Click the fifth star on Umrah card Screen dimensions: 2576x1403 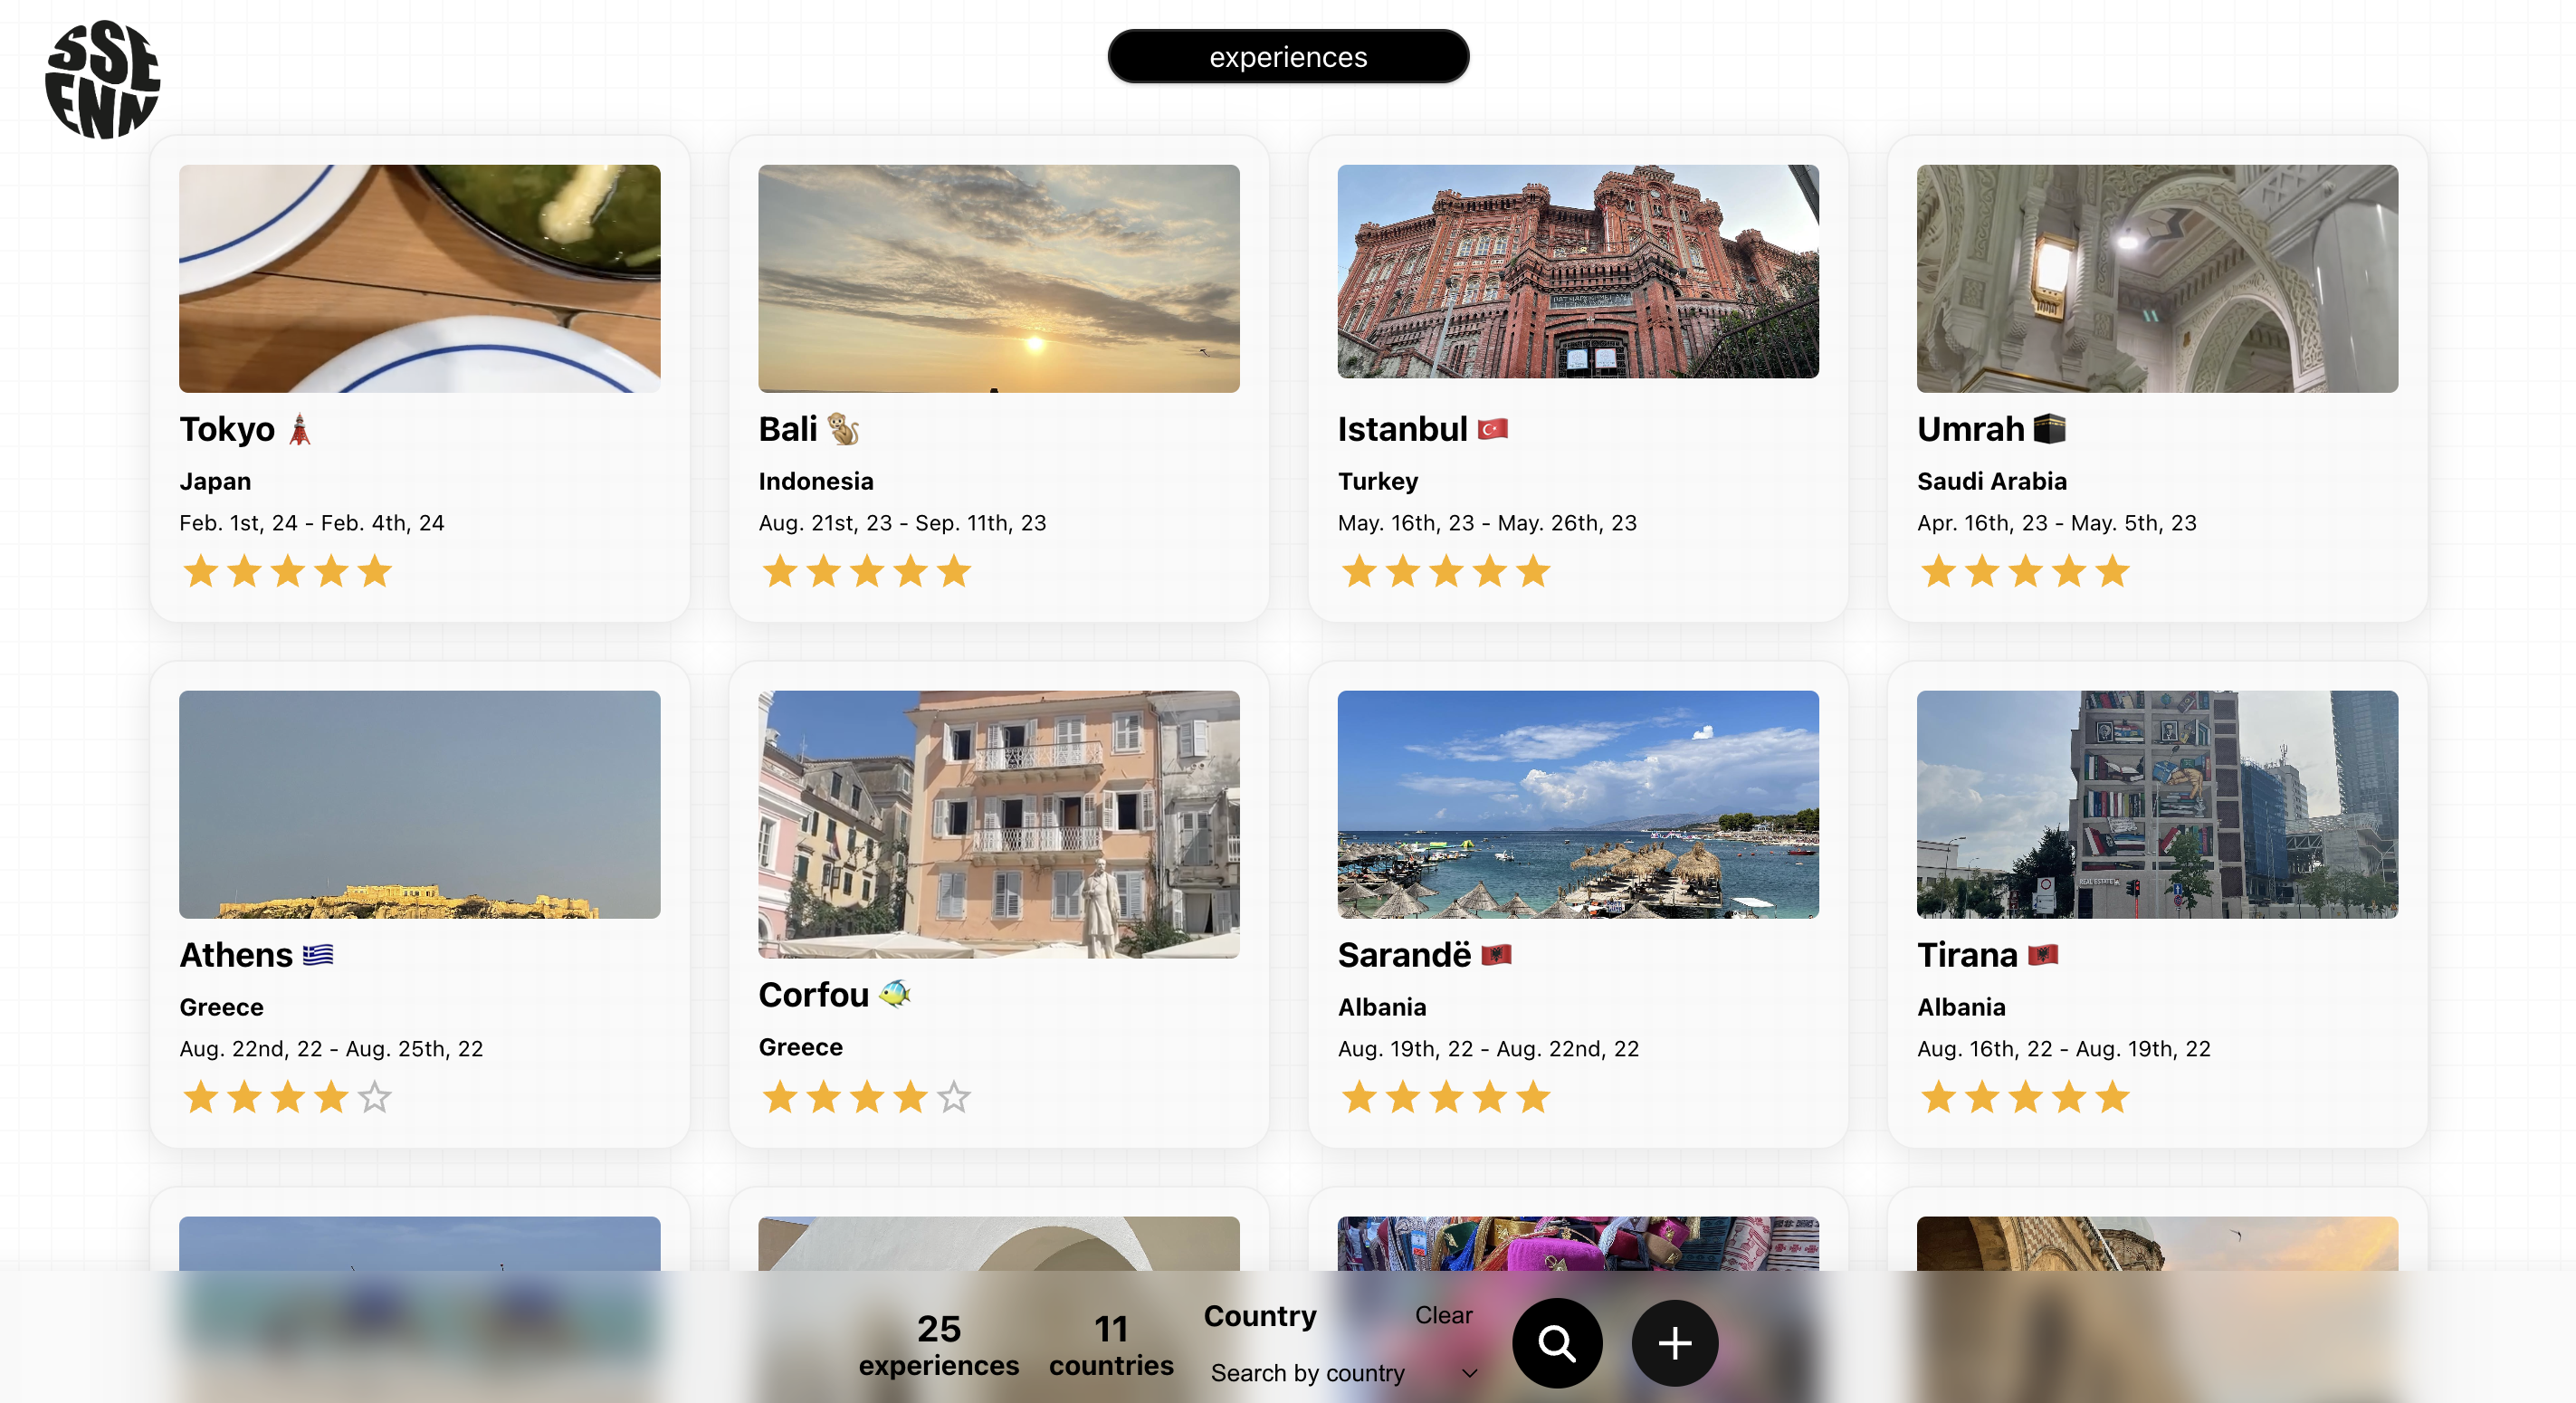point(2112,571)
